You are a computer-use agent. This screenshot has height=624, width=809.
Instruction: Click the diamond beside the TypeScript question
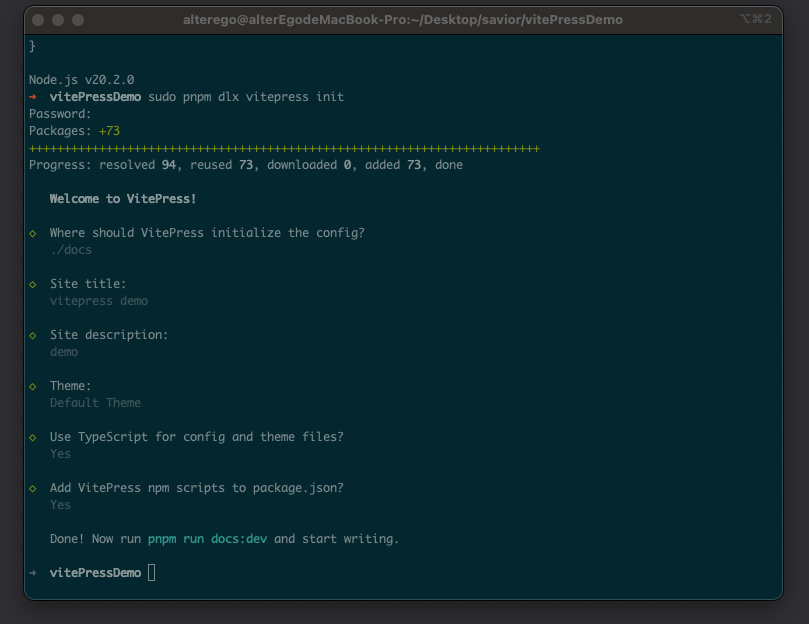click(x=33, y=438)
